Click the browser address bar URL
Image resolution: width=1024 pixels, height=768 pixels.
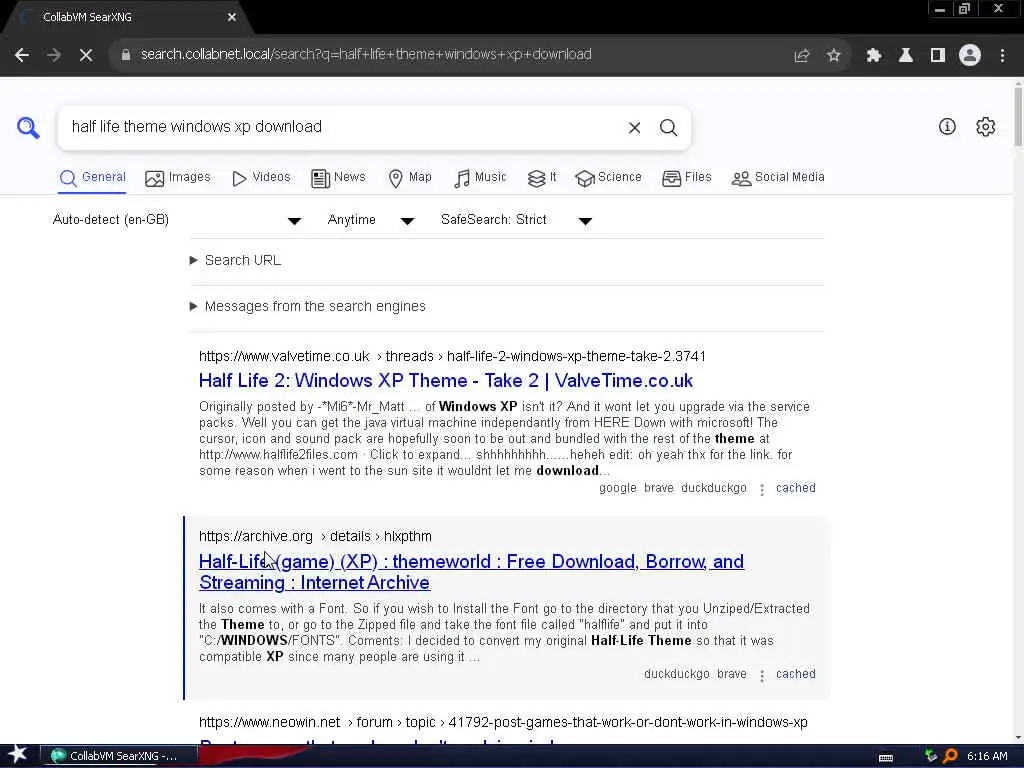(366, 55)
